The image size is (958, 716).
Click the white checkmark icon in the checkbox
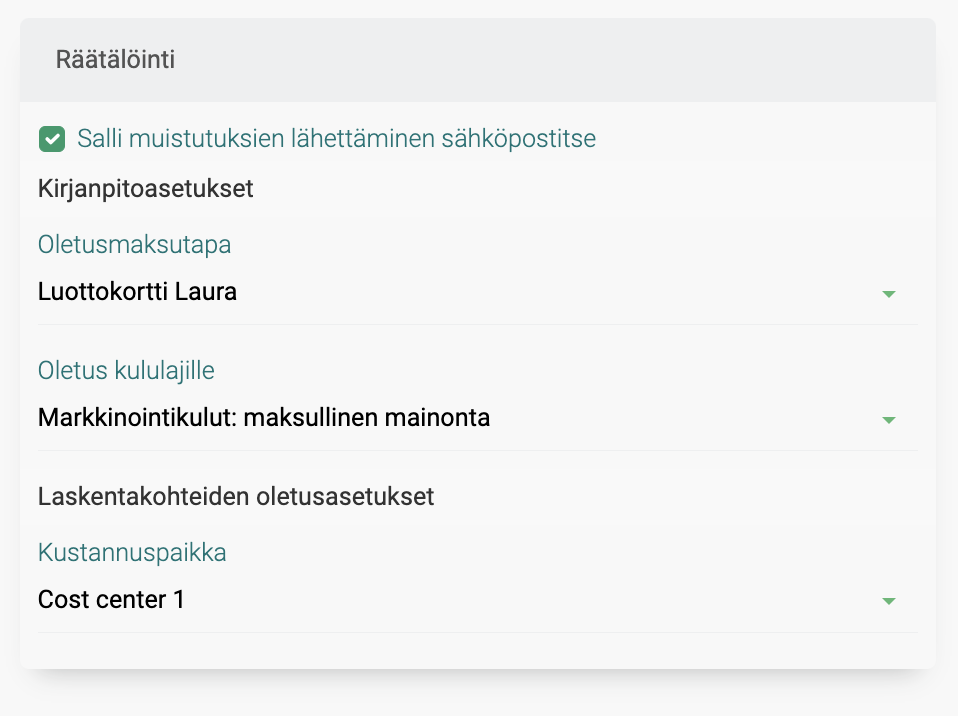(x=52, y=139)
